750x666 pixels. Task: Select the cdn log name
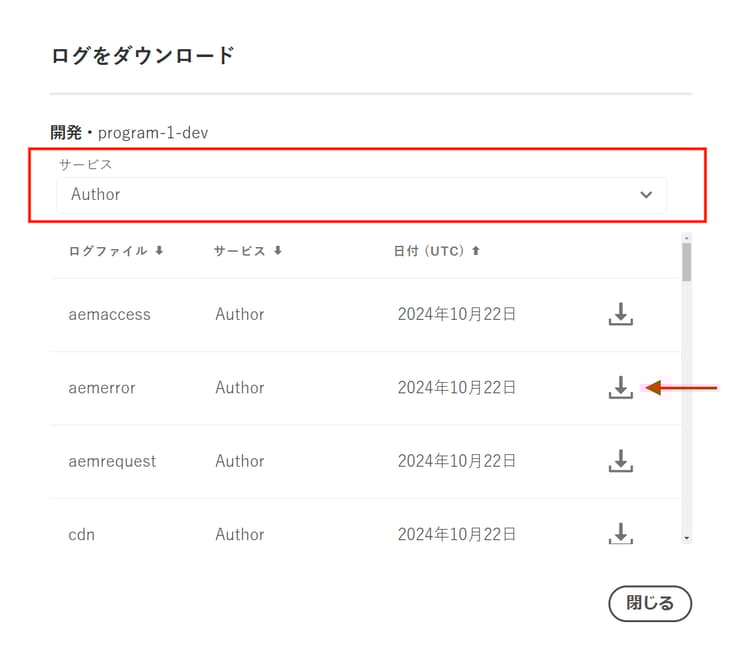coord(82,534)
